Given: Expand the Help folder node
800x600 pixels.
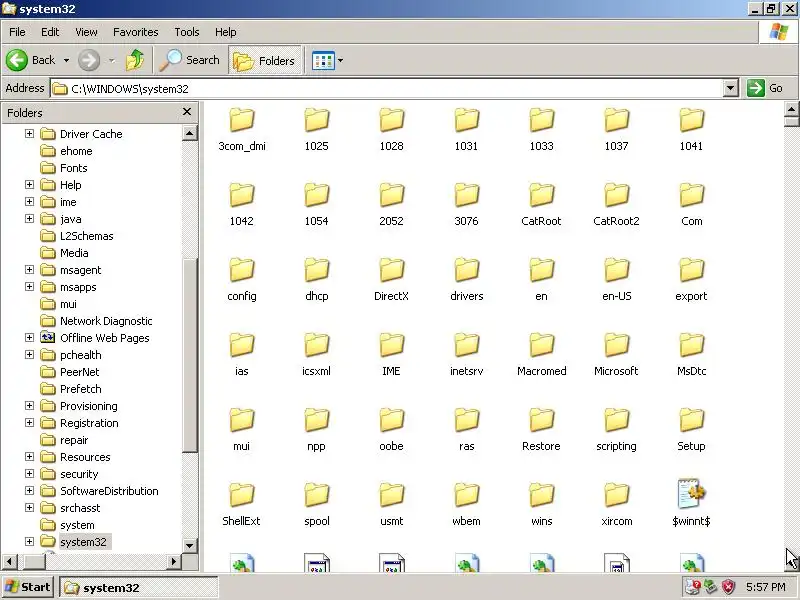Looking at the screenshot, I should (30, 185).
